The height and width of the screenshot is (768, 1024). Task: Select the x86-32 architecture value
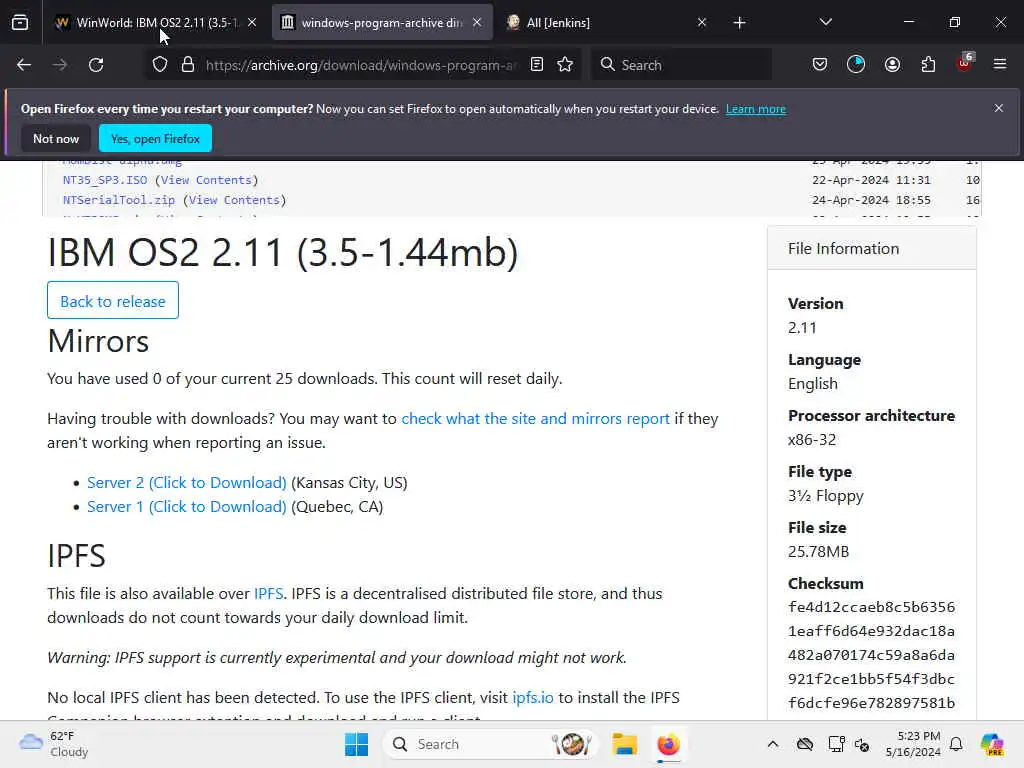point(812,440)
